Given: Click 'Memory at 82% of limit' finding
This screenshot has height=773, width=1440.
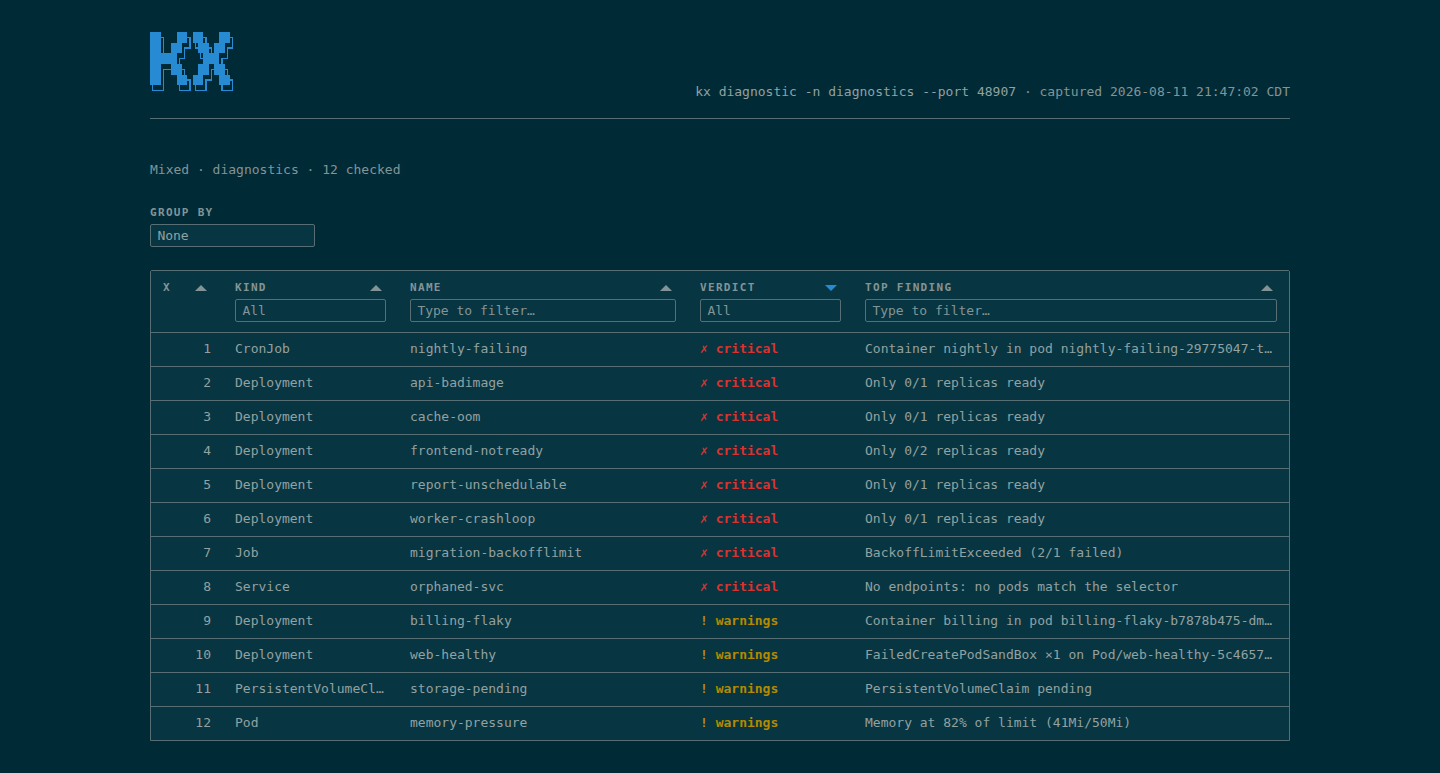Looking at the screenshot, I should pos(998,723).
